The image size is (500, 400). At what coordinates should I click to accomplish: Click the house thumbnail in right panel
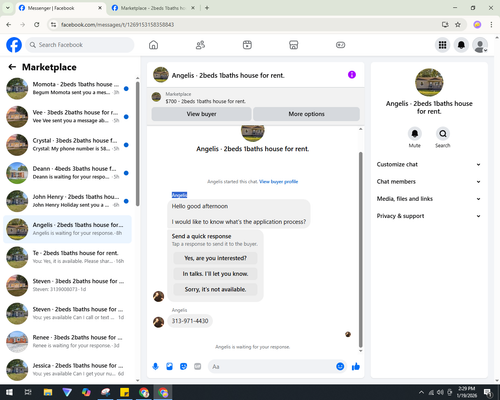coord(429,82)
